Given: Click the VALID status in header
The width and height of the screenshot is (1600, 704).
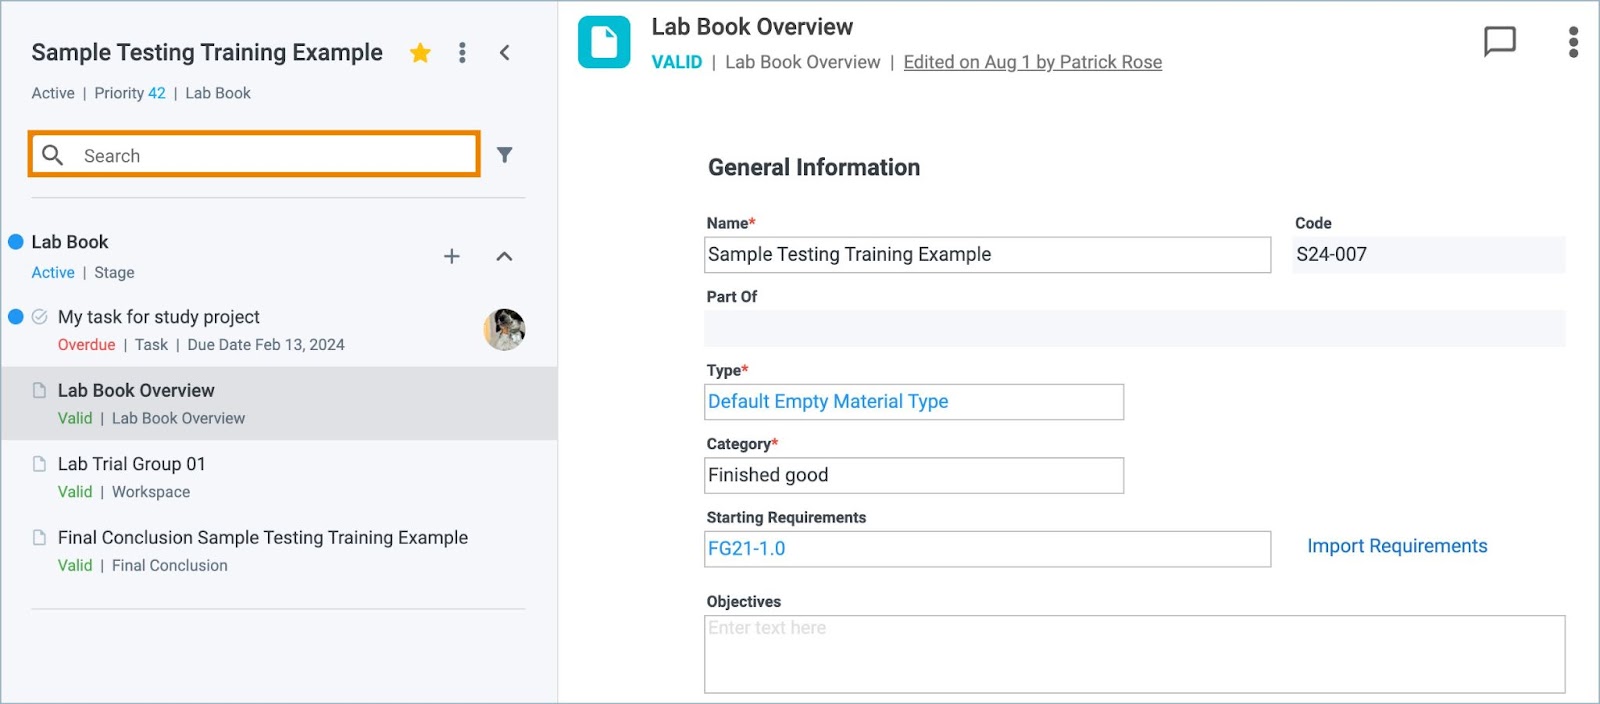Looking at the screenshot, I should (x=677, y=62).
